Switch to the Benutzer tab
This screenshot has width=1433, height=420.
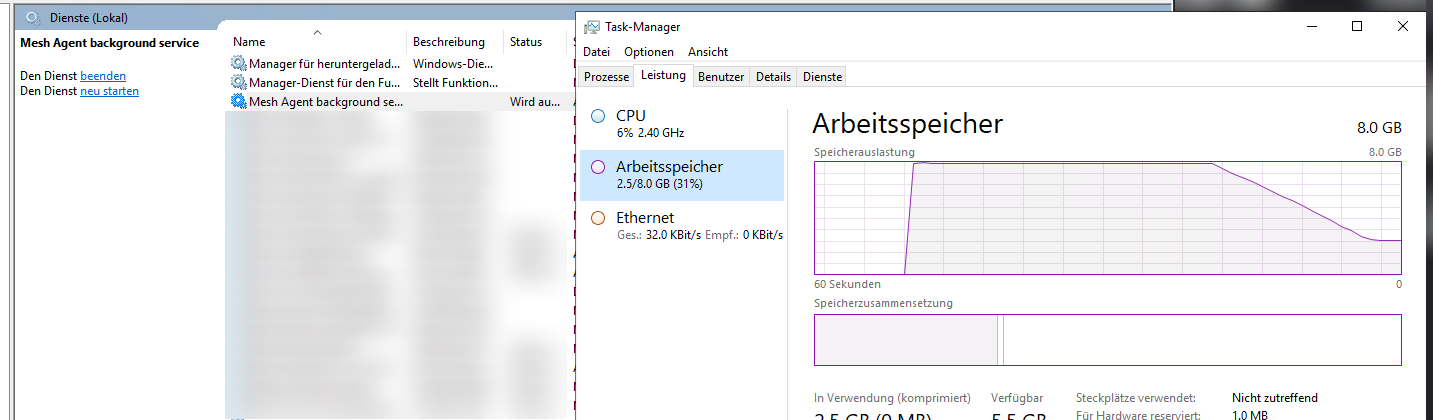point(721,77)
